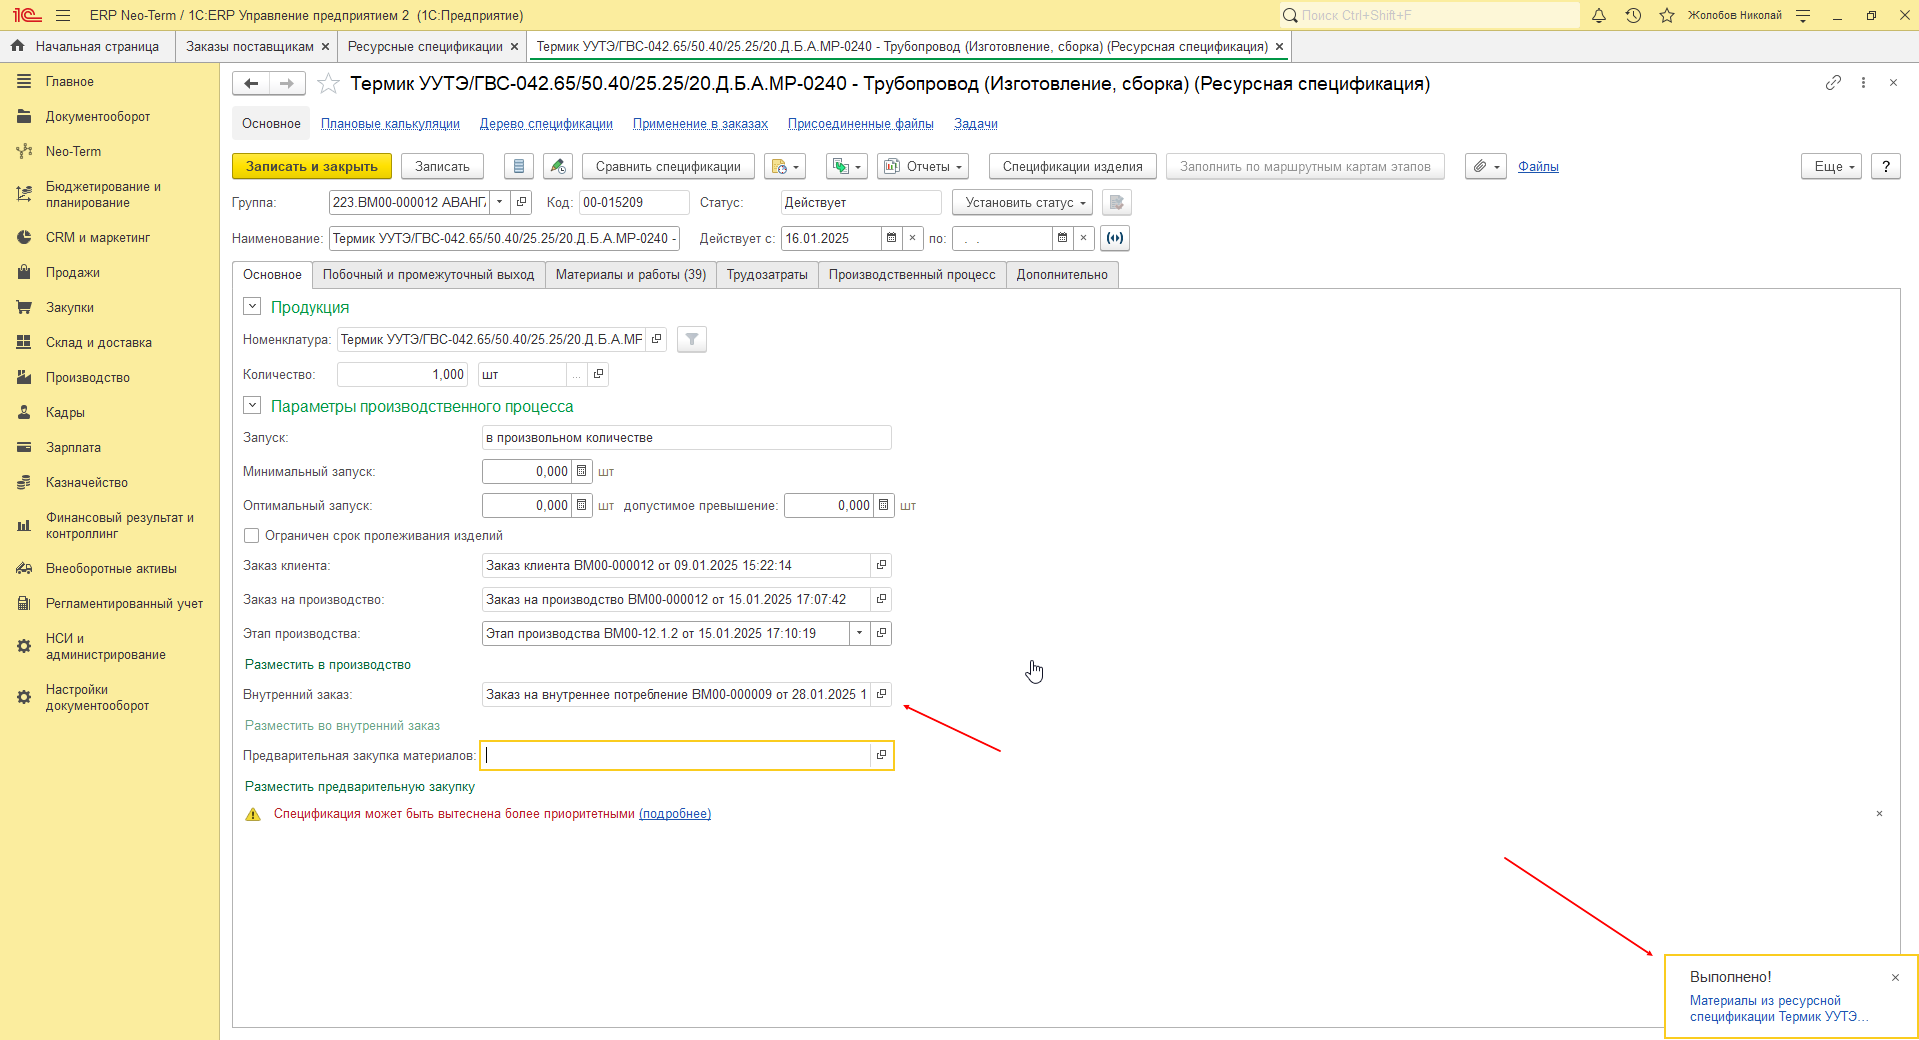The height and width of the screenshot is (1040, 1919).
Task: Open the attachments paperclip dropdown
Action: click(1486, 167)
